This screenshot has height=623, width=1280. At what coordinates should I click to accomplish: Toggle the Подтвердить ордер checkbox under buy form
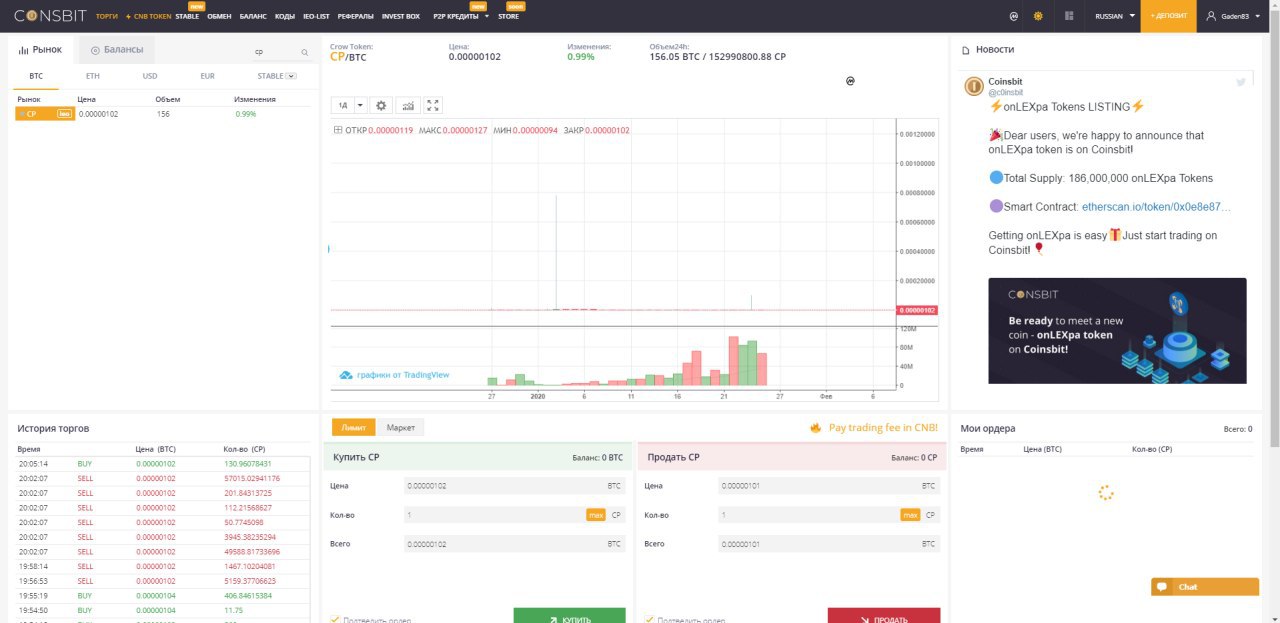point(335,620)
